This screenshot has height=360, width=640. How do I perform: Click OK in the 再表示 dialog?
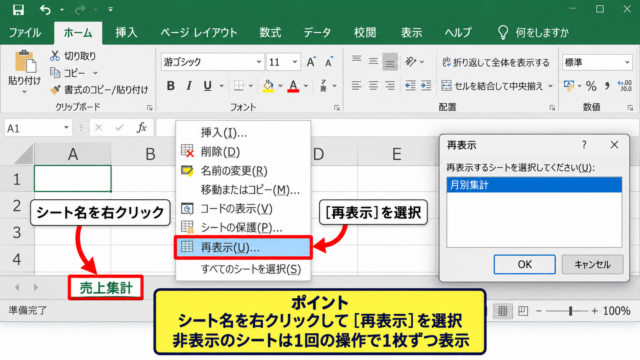[x=524, y=264]
